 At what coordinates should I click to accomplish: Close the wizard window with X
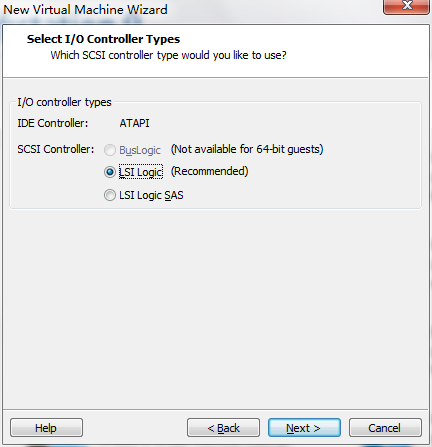pyautogui.click(x=406, y=7)
